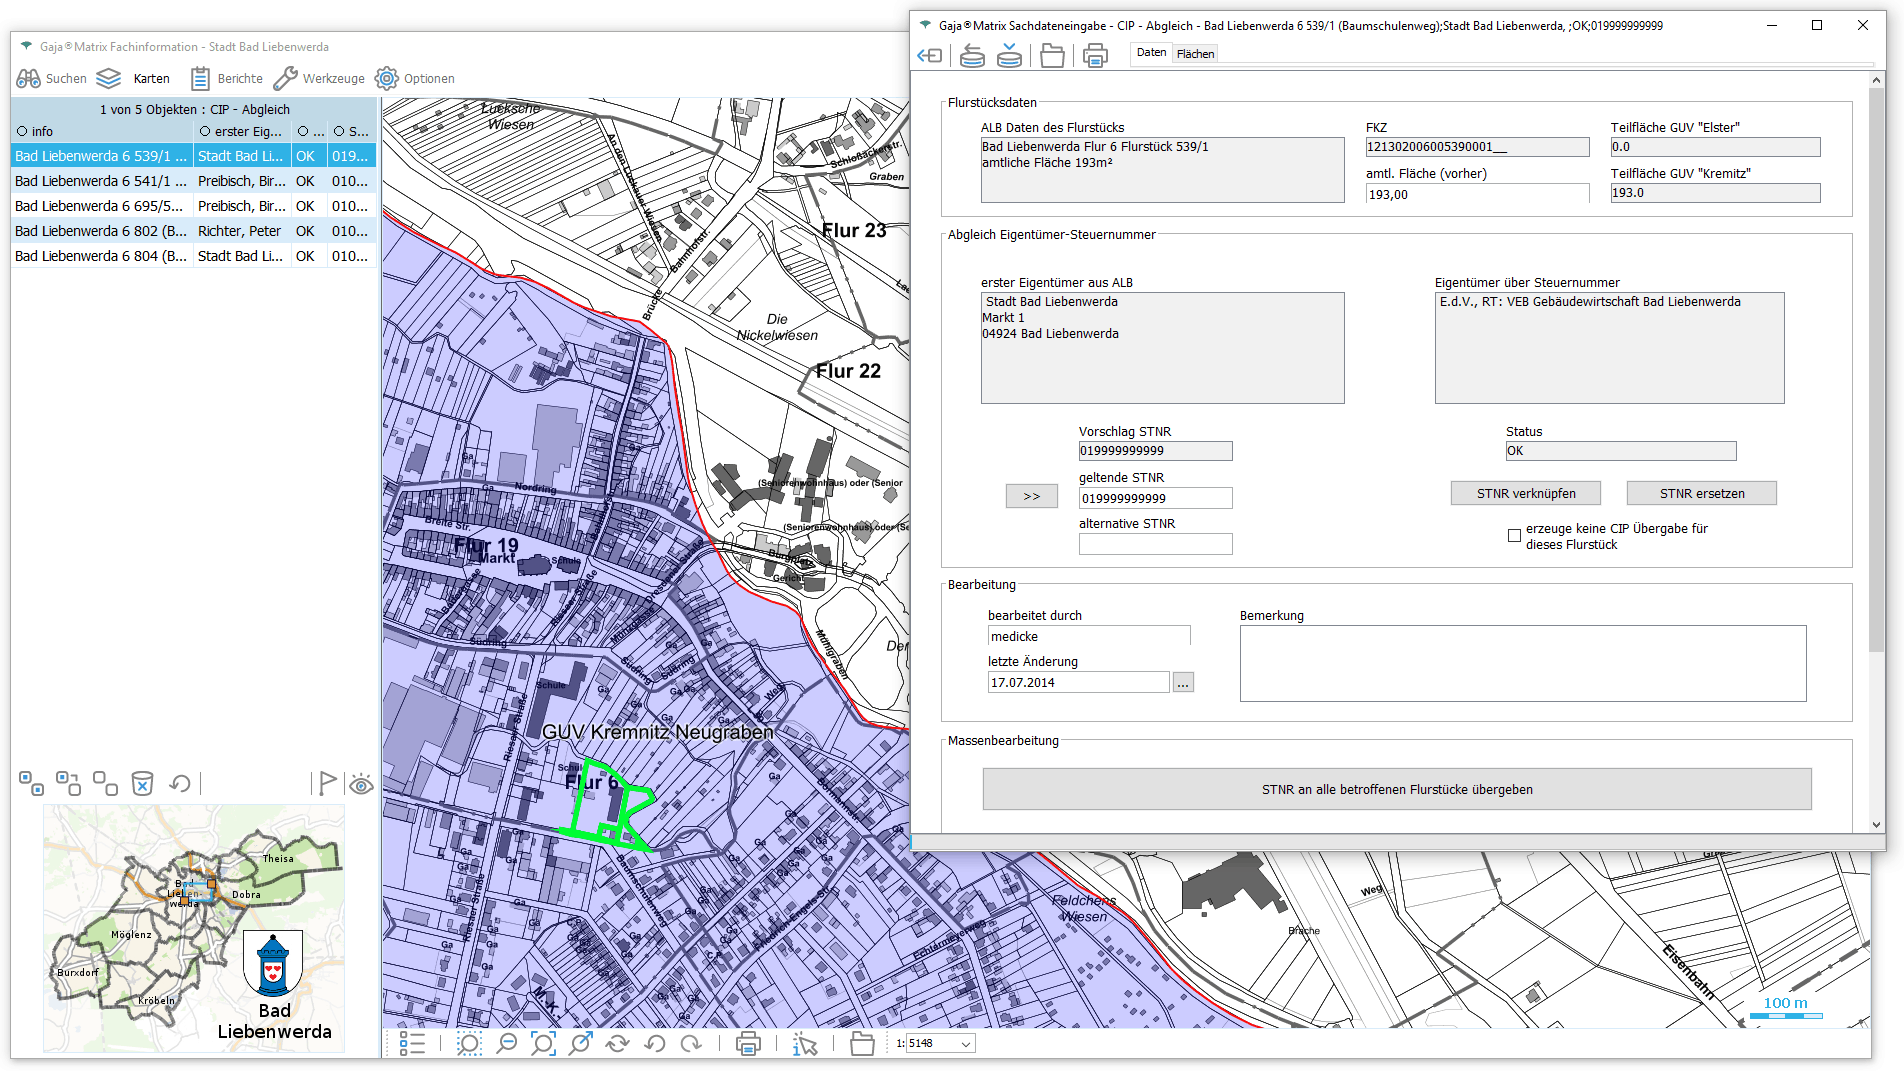Click the zoom out magnifier icon
This screenshot has width=1904, height=1071.
click(507, 1044)
